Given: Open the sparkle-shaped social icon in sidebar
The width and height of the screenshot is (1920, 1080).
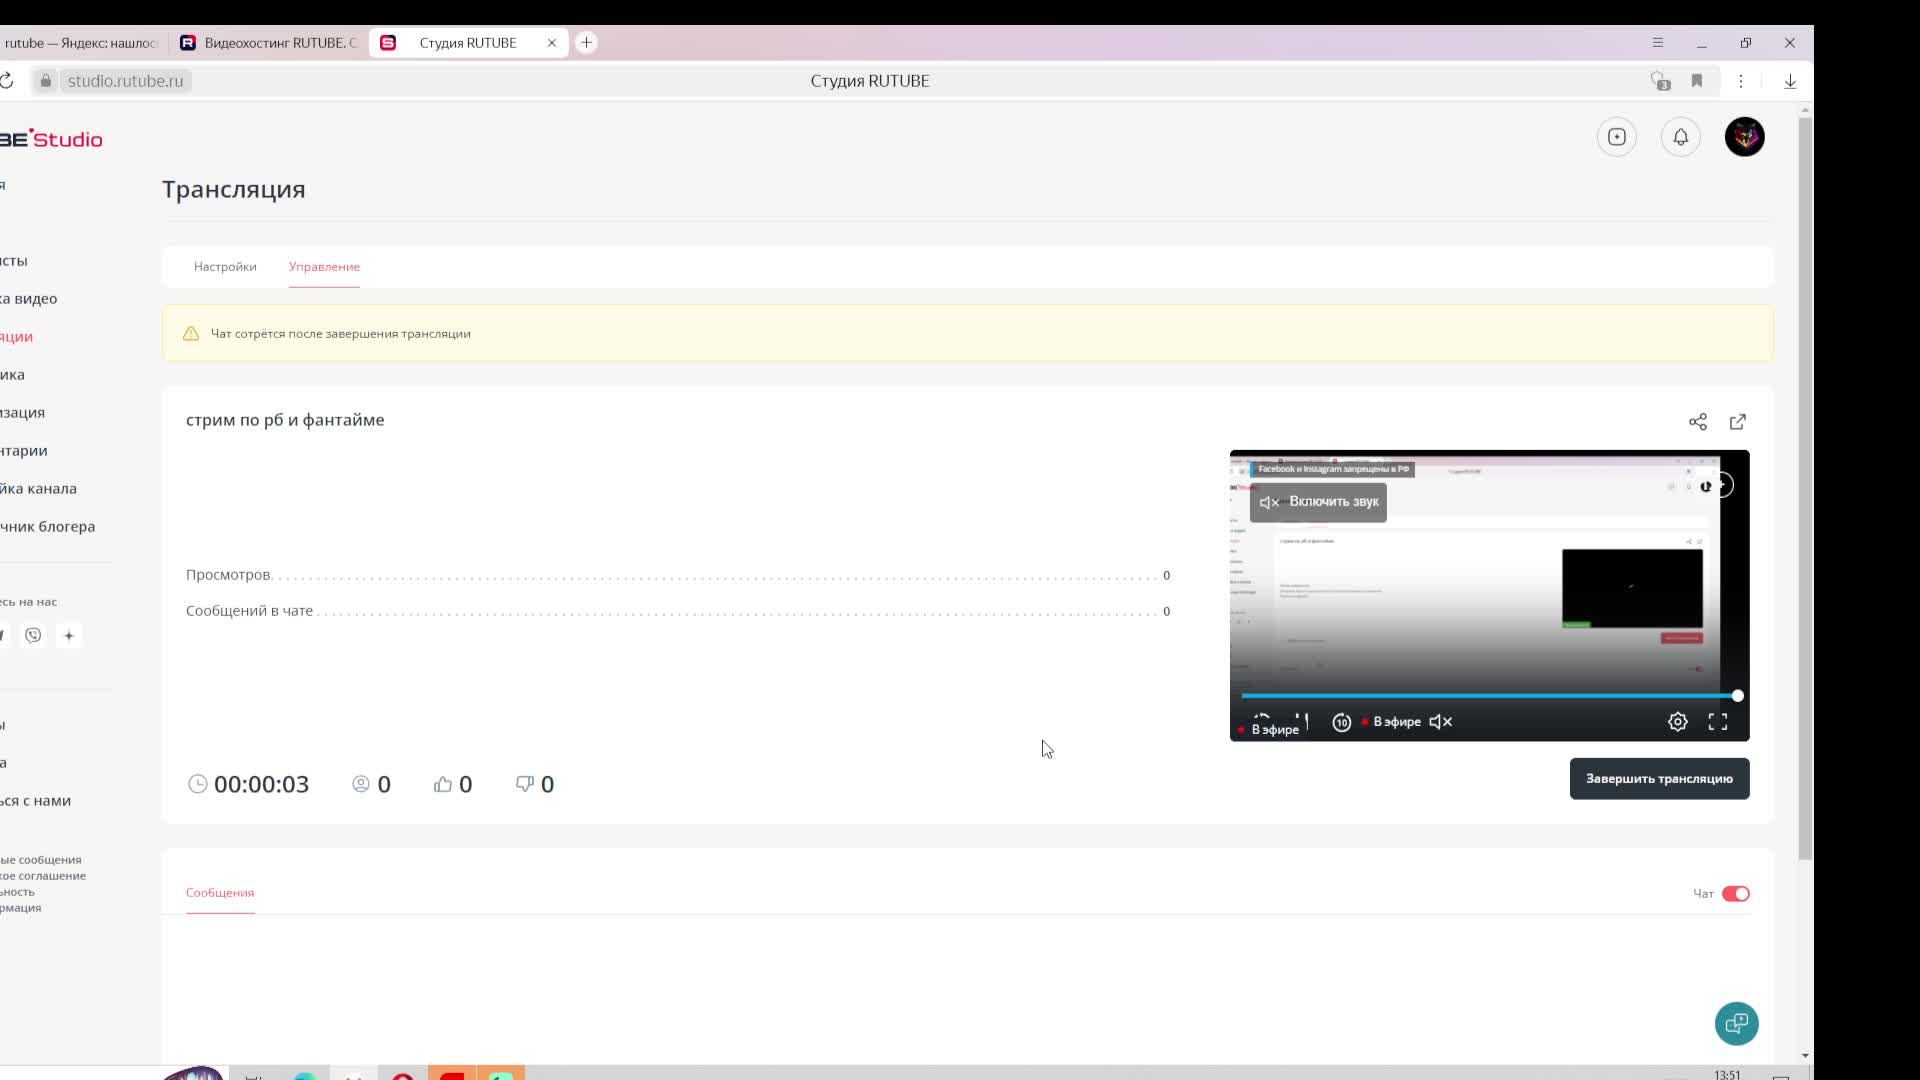Looking at the screenshot, I should tap(69, 636).
